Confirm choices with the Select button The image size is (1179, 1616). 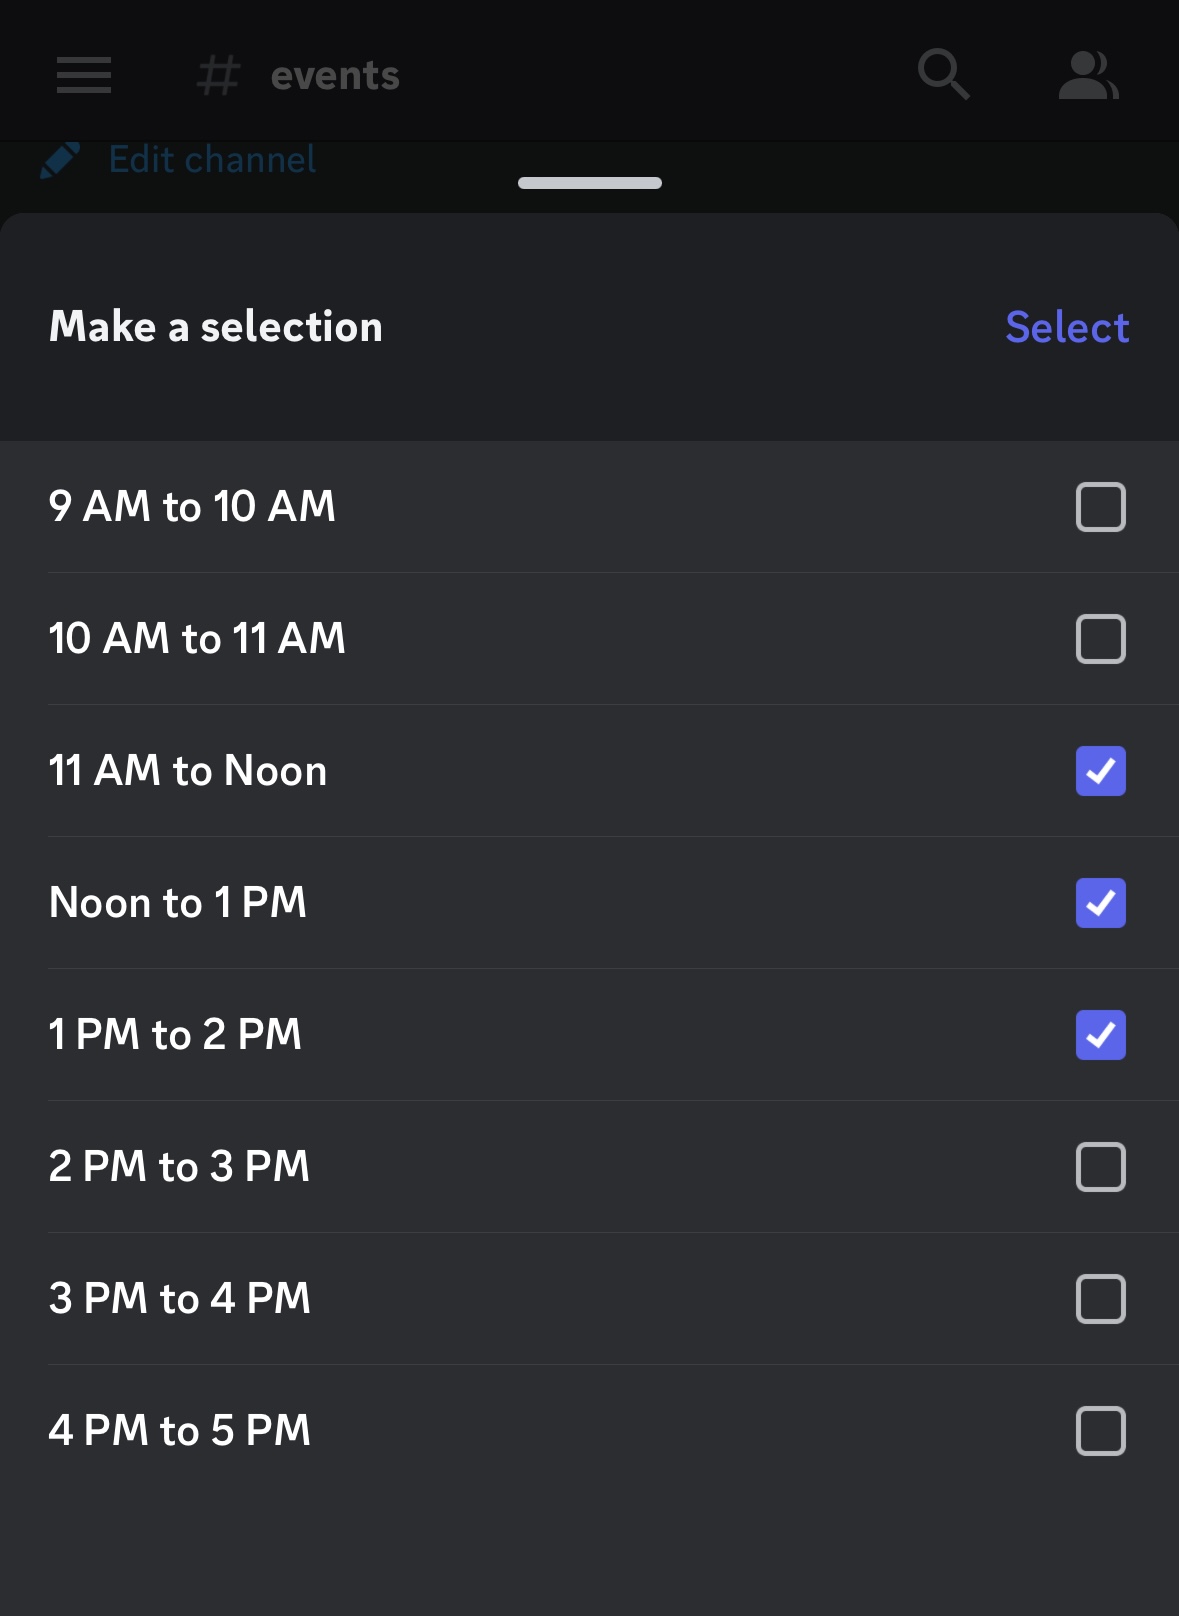[1067, 327]
